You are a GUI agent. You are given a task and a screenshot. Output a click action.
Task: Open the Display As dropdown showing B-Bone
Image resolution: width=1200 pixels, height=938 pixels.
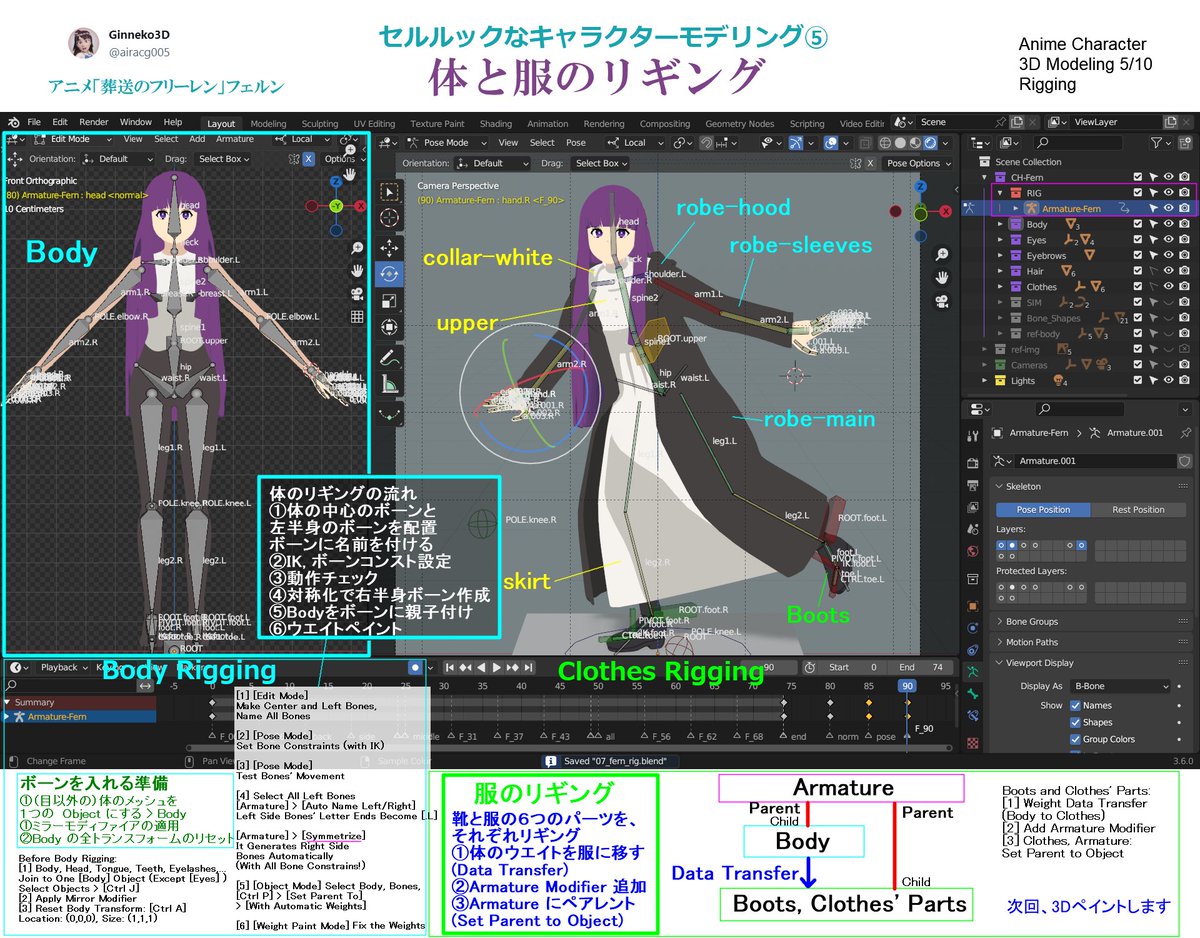(x=1119, y=687)
